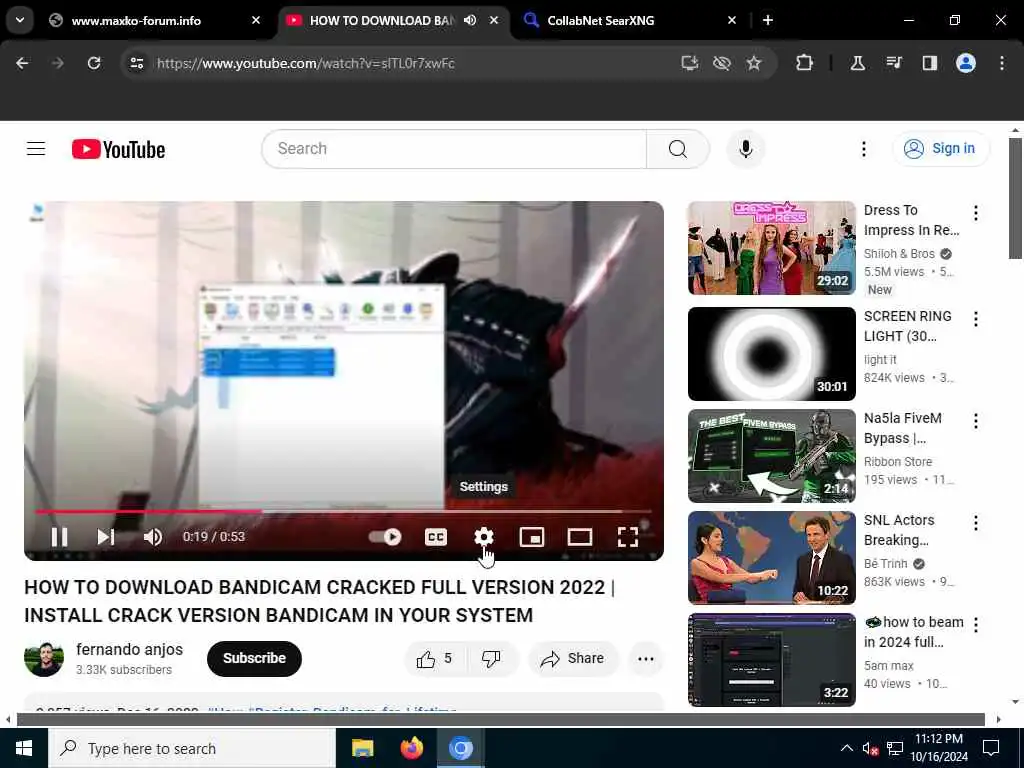Open SCREEN RING LIGHT video title
This screenshot has height=768, width=1024.
click(907, 326)
